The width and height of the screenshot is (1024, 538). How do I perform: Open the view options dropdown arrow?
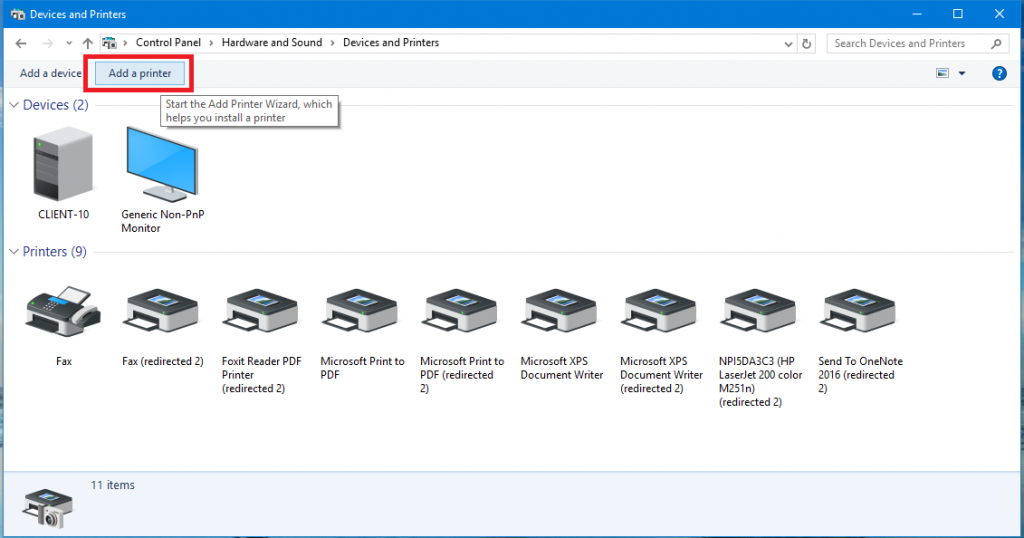click(x=962, y=73)
